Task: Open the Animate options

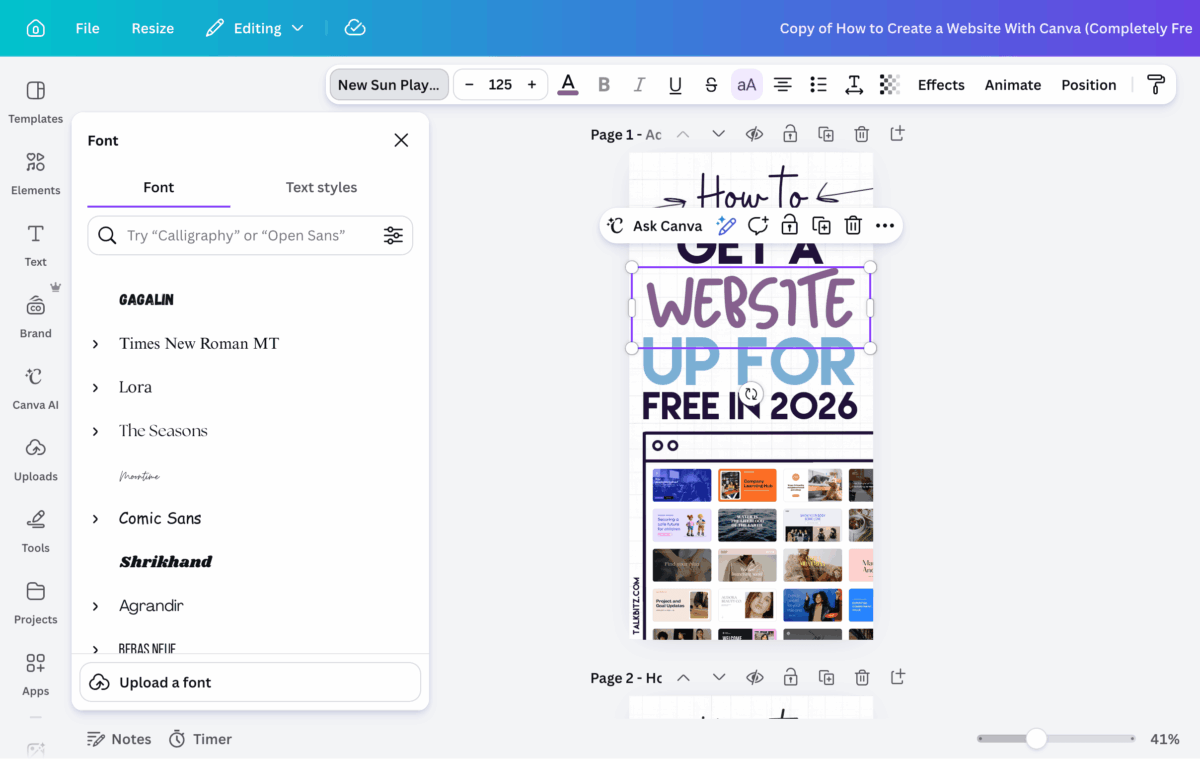Action: coord(1013,85)
